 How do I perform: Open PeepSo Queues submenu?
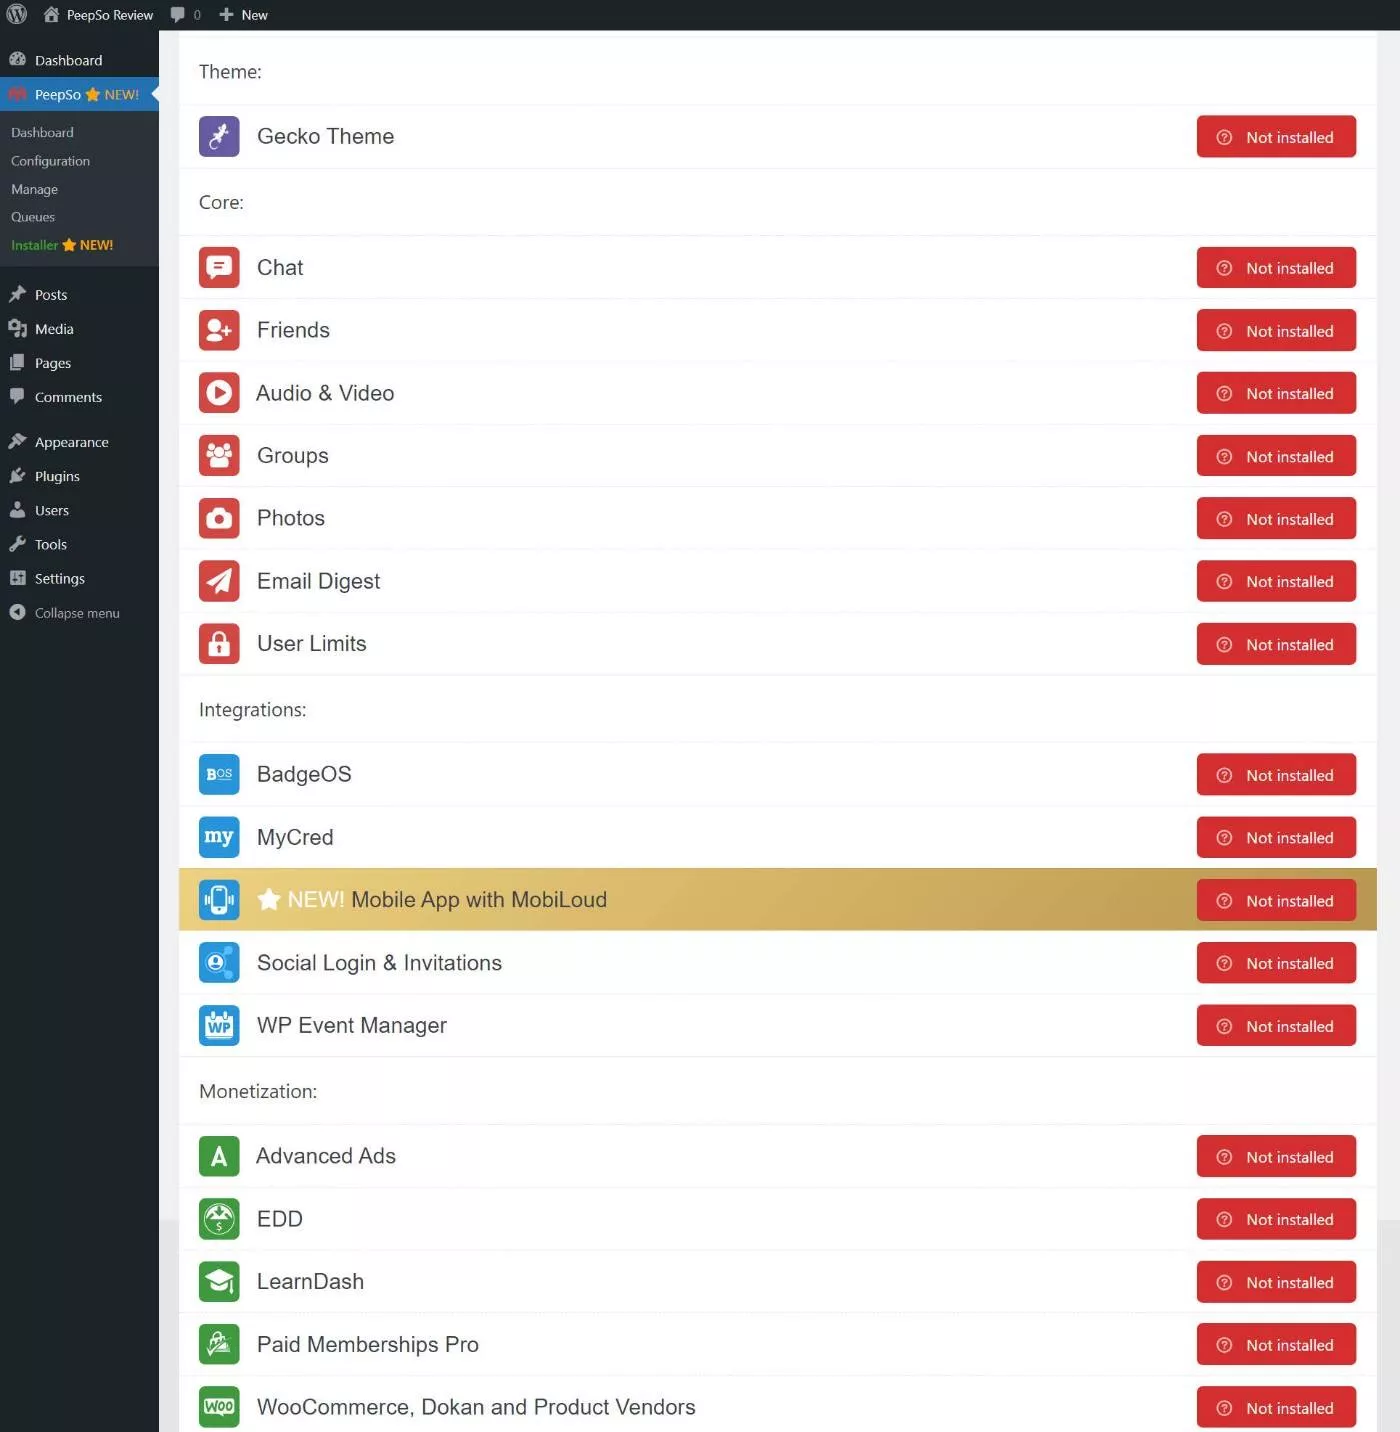tap(33, 217)
